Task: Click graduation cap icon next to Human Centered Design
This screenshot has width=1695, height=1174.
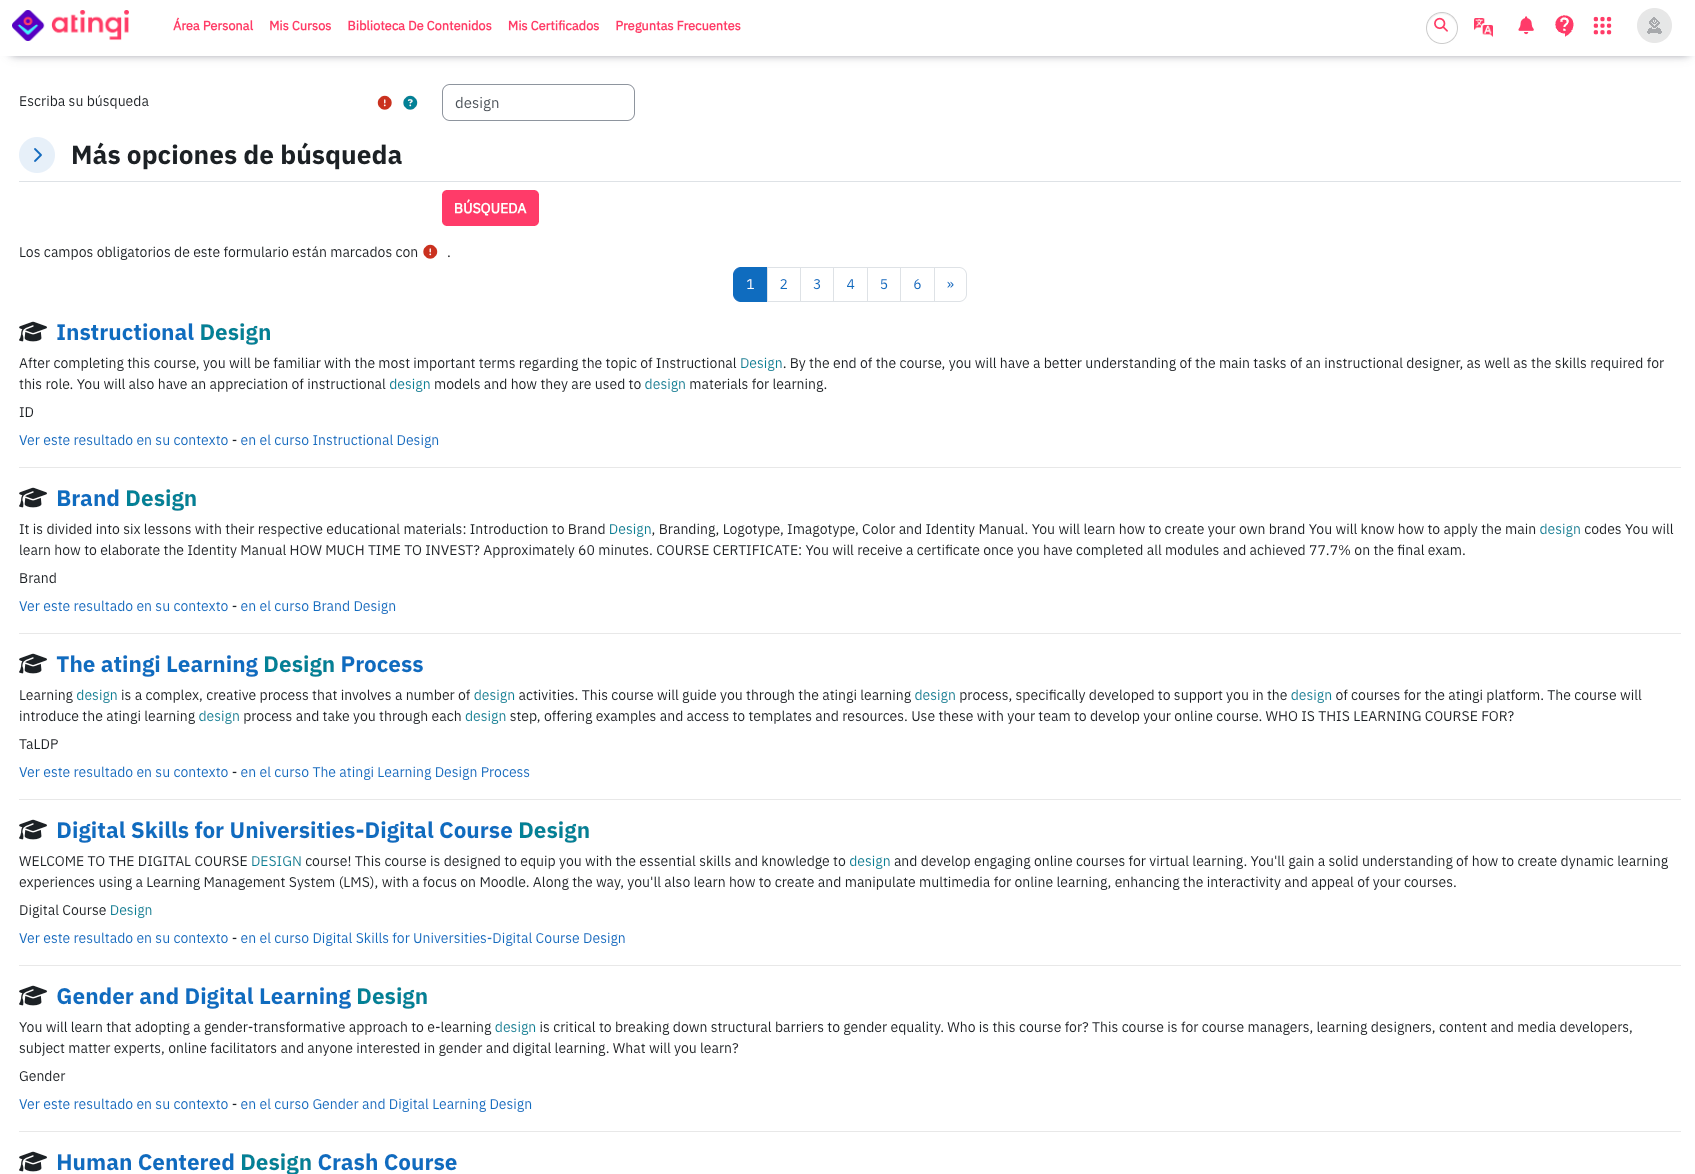Action: click(33, 1162)
